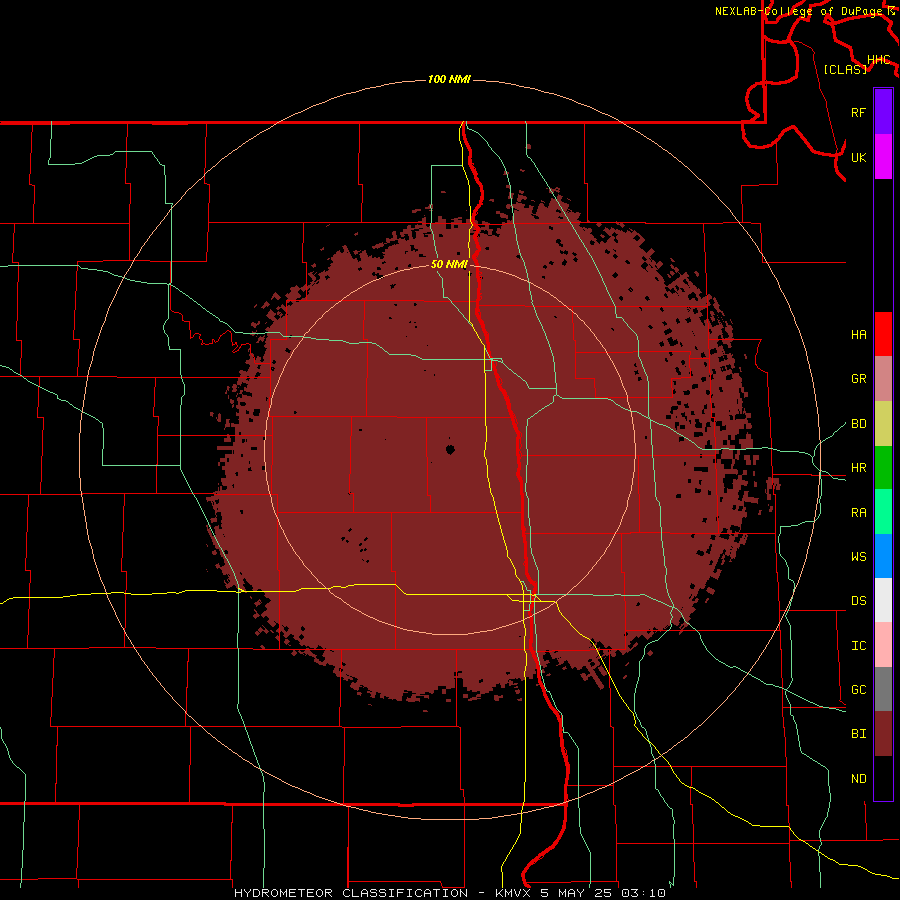Click the black radar site dot at center
The height and width of the screenshot is (900, 900).
pyautogui.click(x=450, y=449)
